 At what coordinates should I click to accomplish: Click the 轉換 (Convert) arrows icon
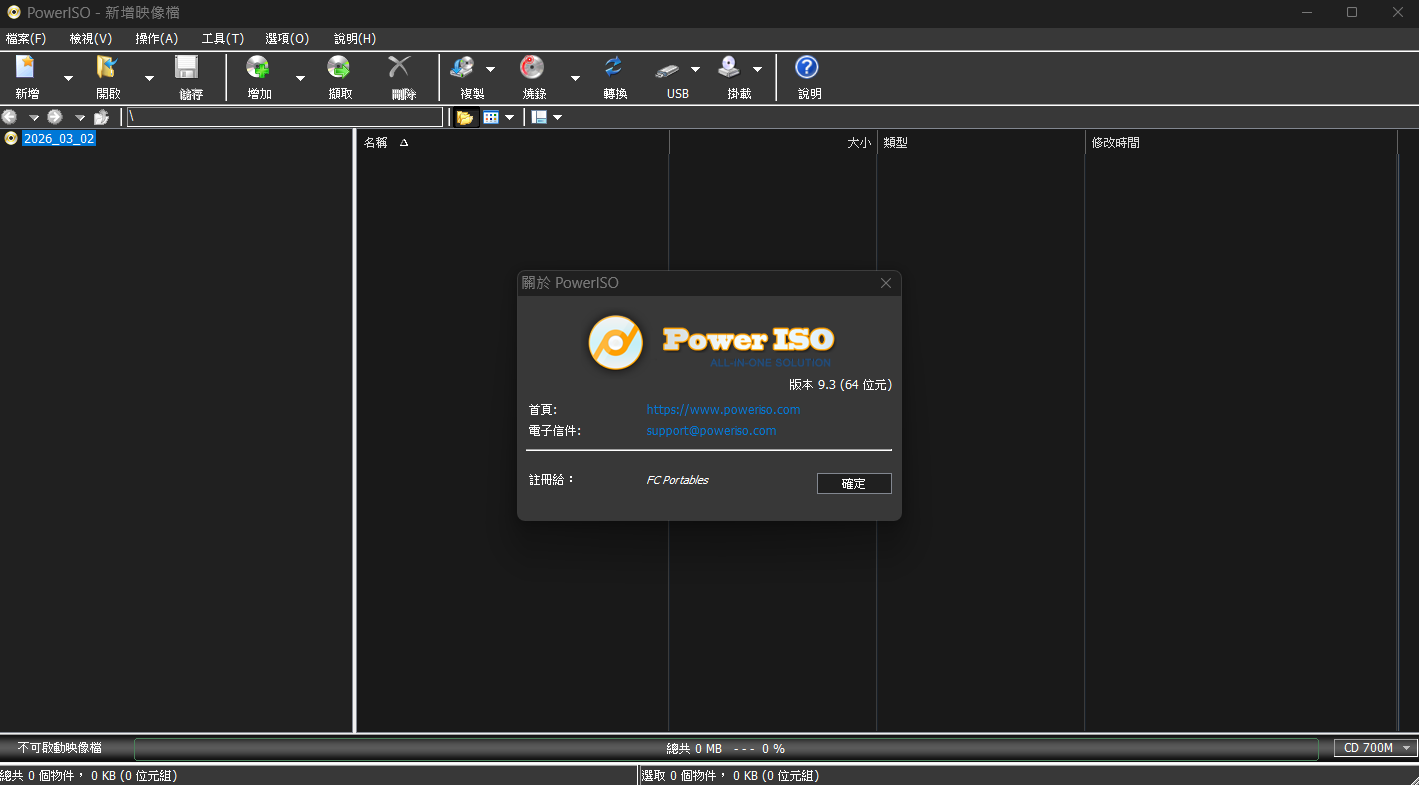click(x=613, y=68)
